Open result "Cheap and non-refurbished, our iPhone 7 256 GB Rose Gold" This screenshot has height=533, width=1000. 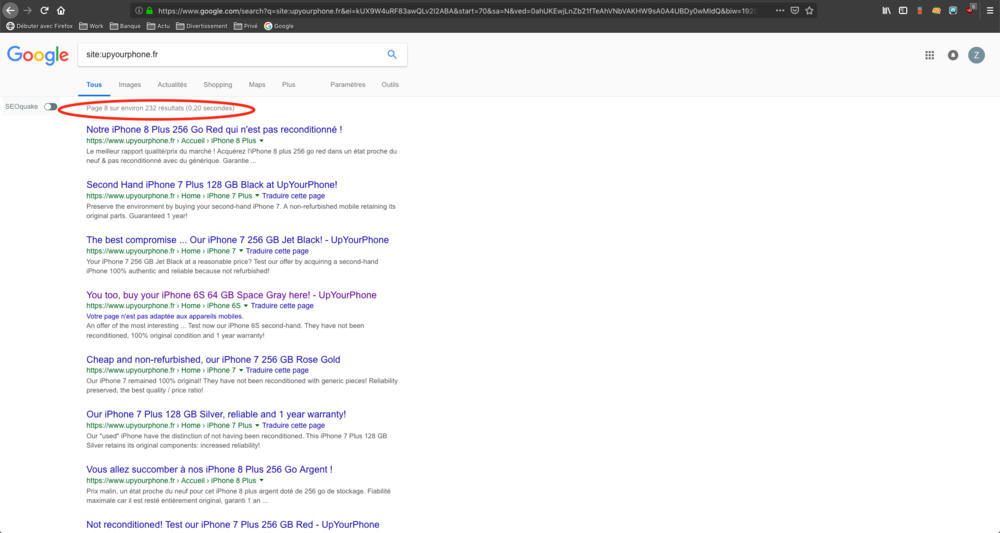click(x=213, y=360)
